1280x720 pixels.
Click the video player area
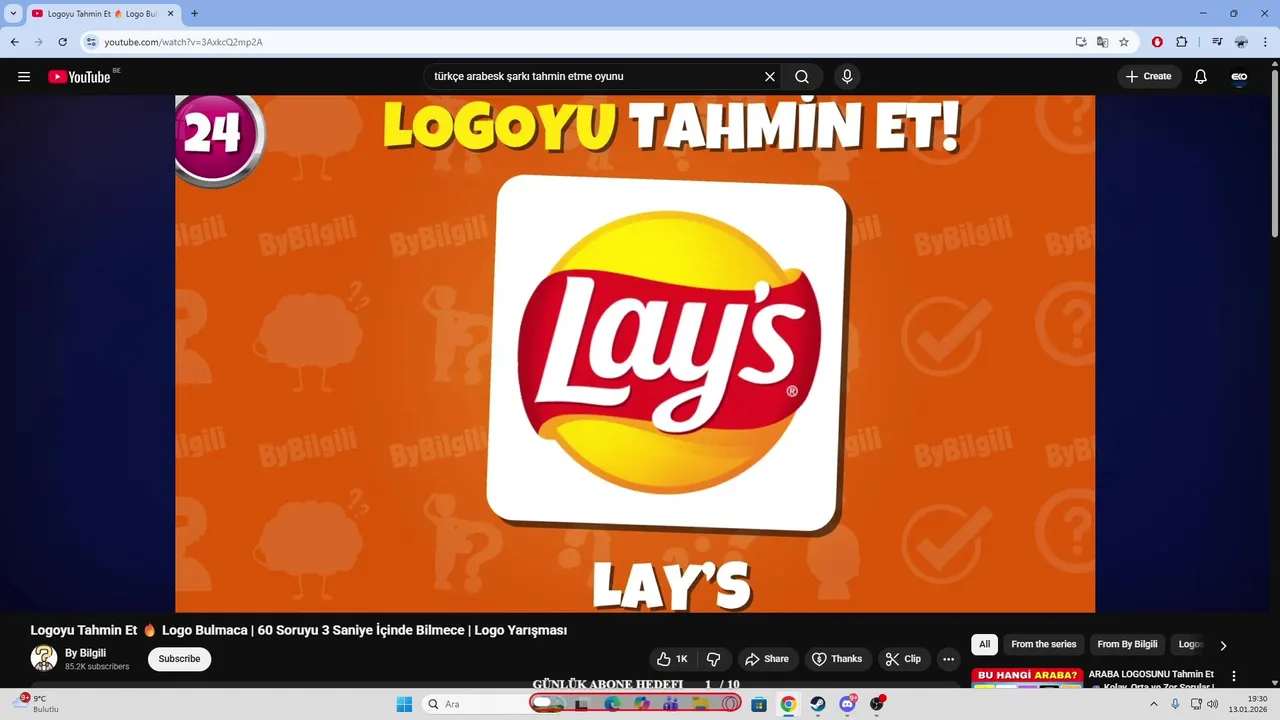[x=635, y=353]
